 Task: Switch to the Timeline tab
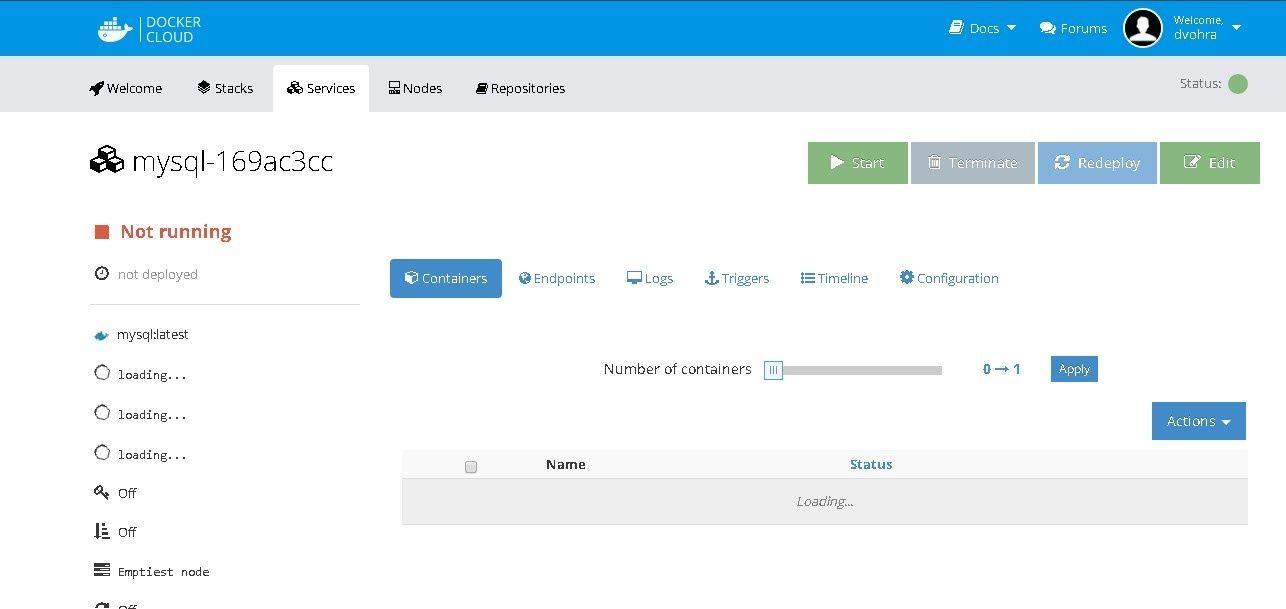tap(834, 278)
